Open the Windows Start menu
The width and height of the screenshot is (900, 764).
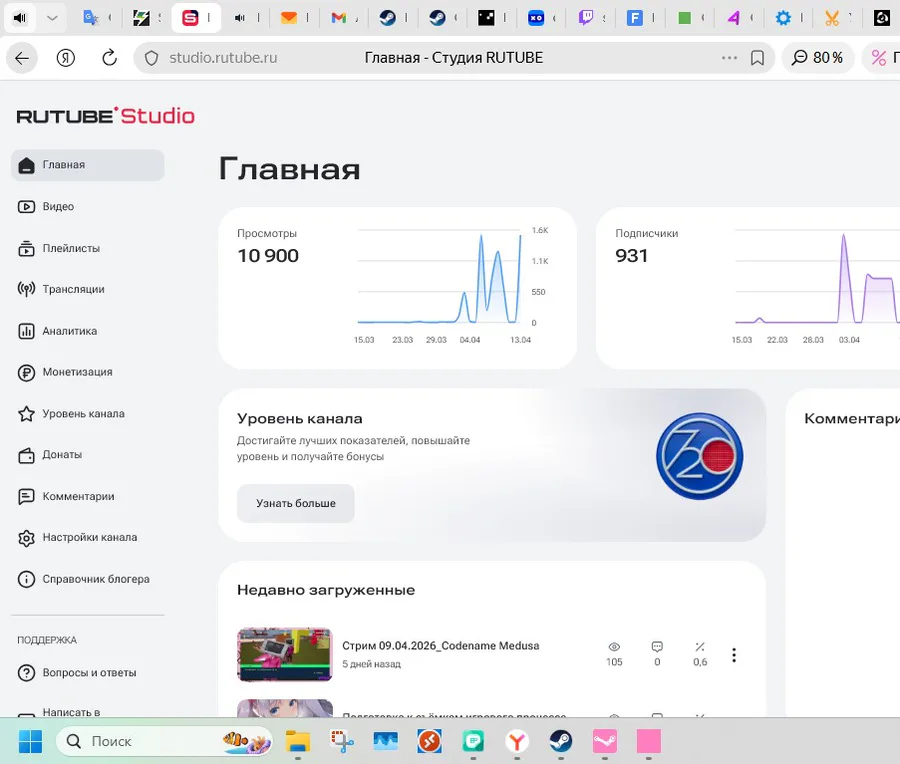(x=30, y=742)
